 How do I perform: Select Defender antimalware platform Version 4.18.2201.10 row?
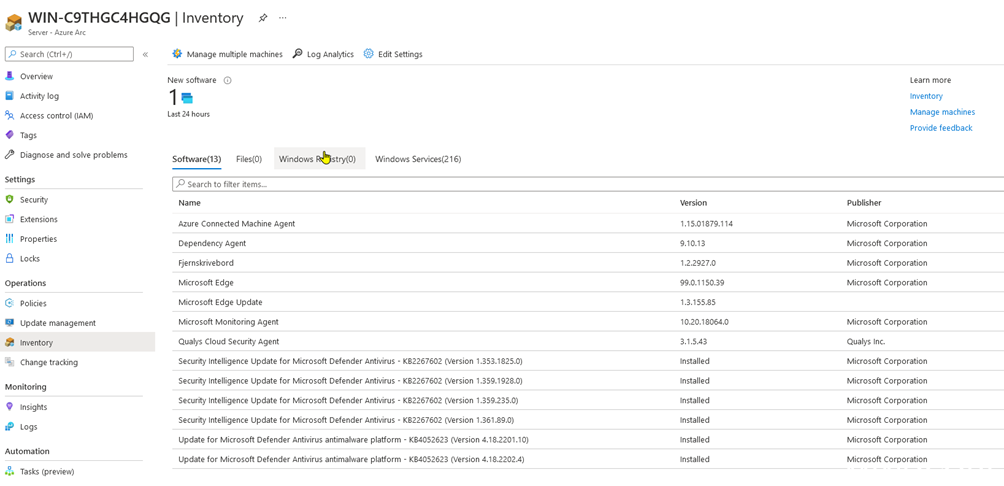pyautogui.click(x=588, y=440)
